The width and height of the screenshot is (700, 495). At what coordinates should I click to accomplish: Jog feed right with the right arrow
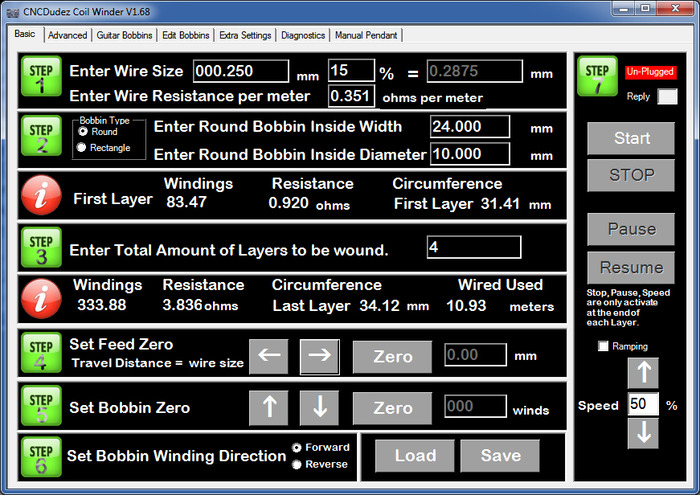[x=320, y=357]
